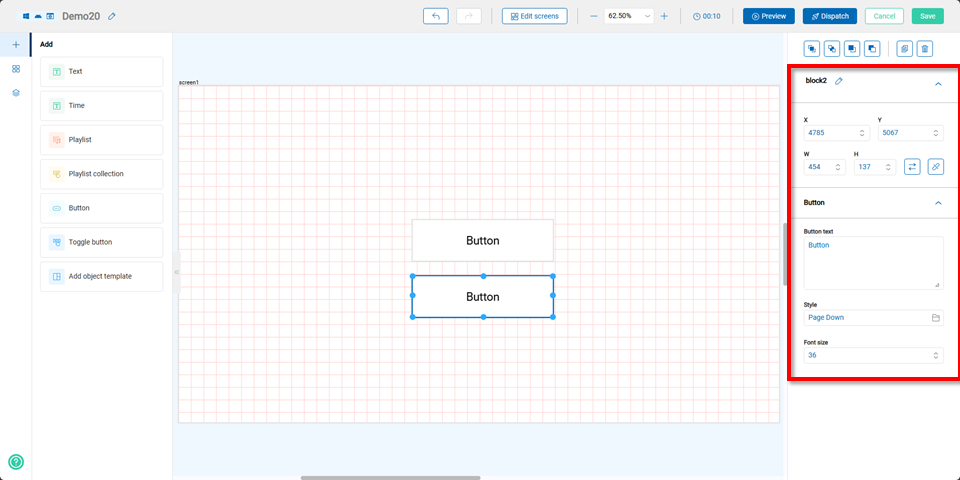Collapse the left Add panel
960x480 pixels.
click(176, 272)
